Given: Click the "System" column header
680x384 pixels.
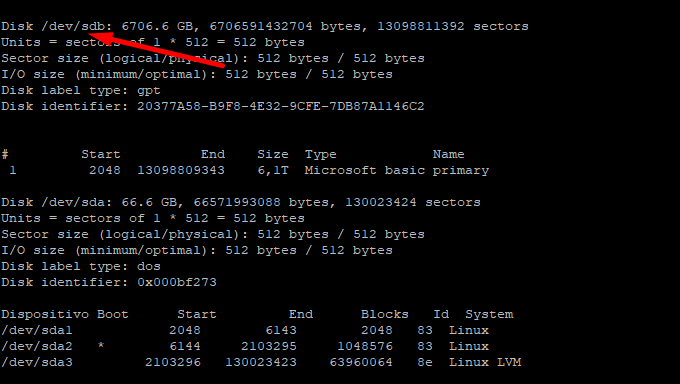Looking at the screenshot, I should (x=489, y=315).
